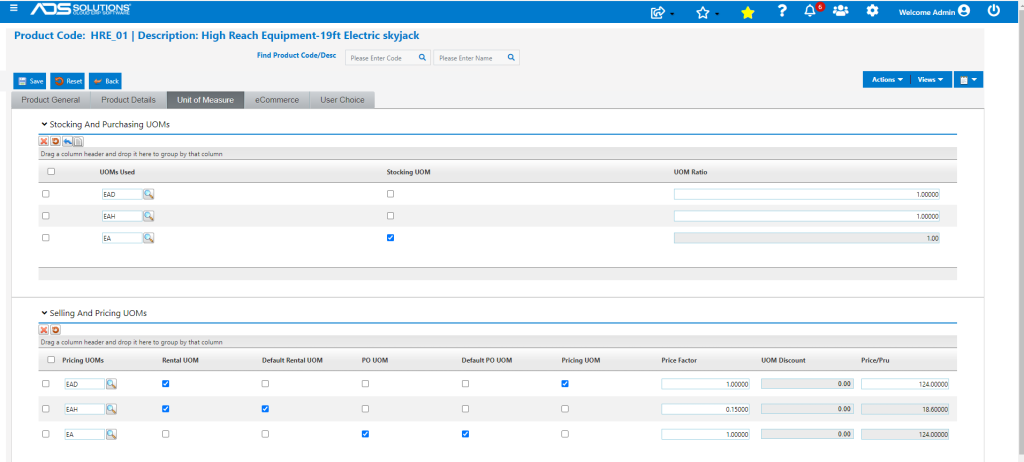This screenshot has height=462, width=1024.
Task: Collapse Stocking And Purchasing UOMs section
Action: pos(44,124)
